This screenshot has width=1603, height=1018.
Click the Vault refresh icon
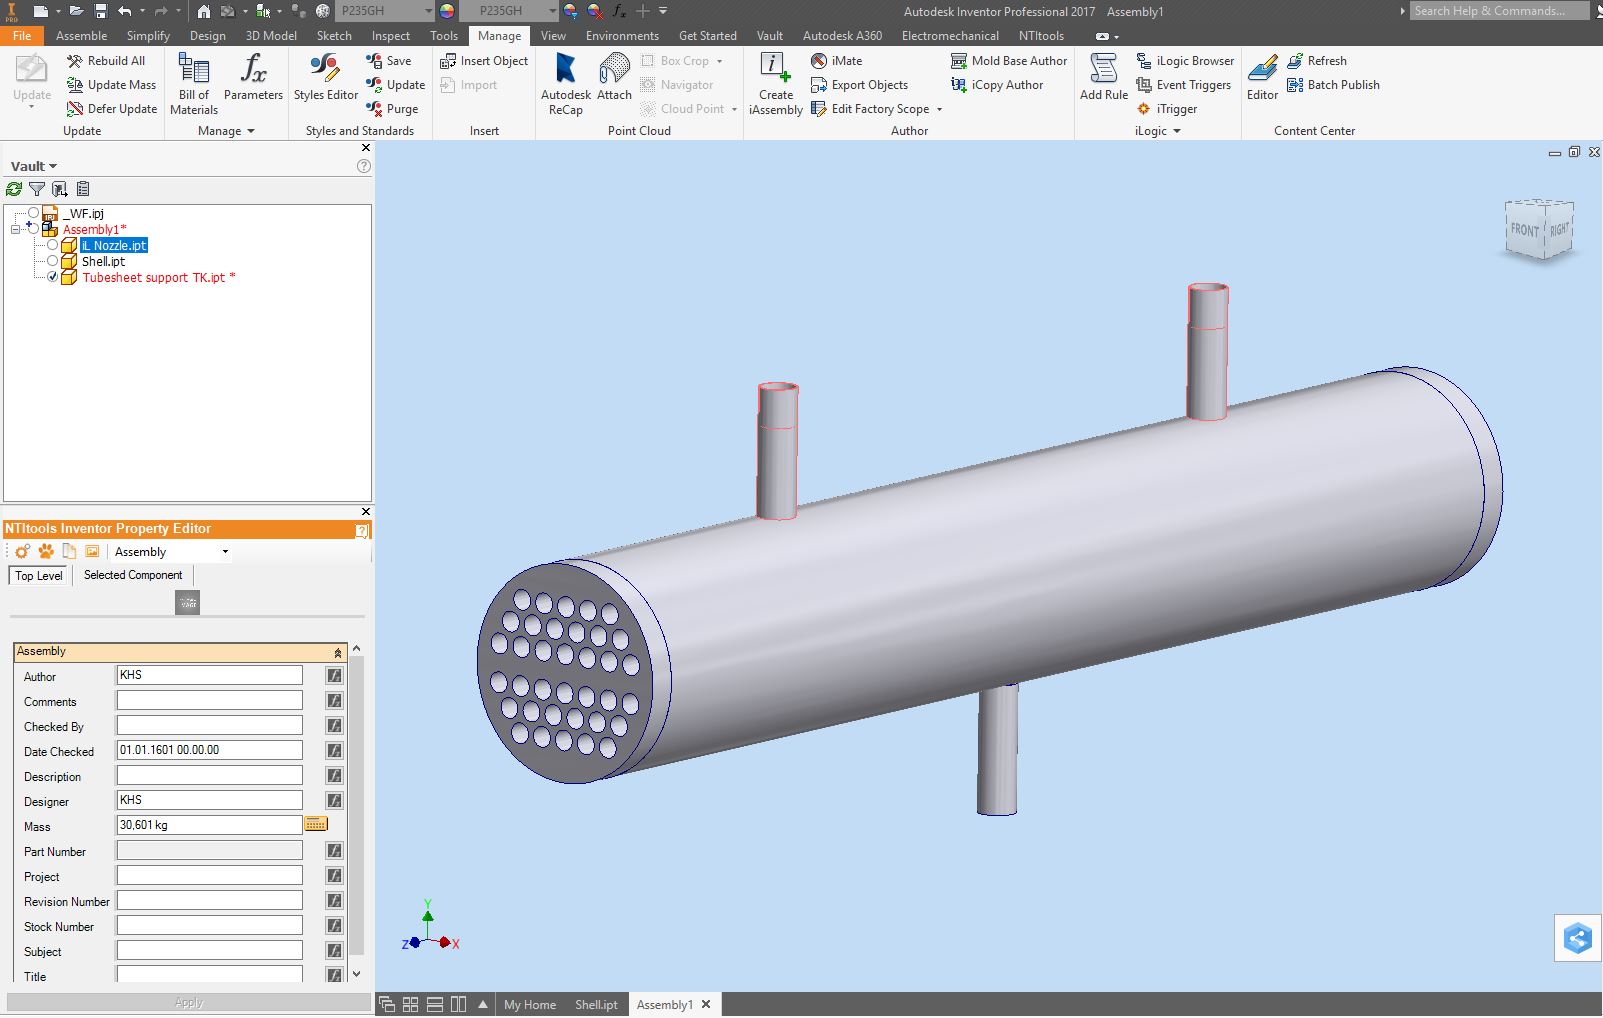(x=14, y=189)
